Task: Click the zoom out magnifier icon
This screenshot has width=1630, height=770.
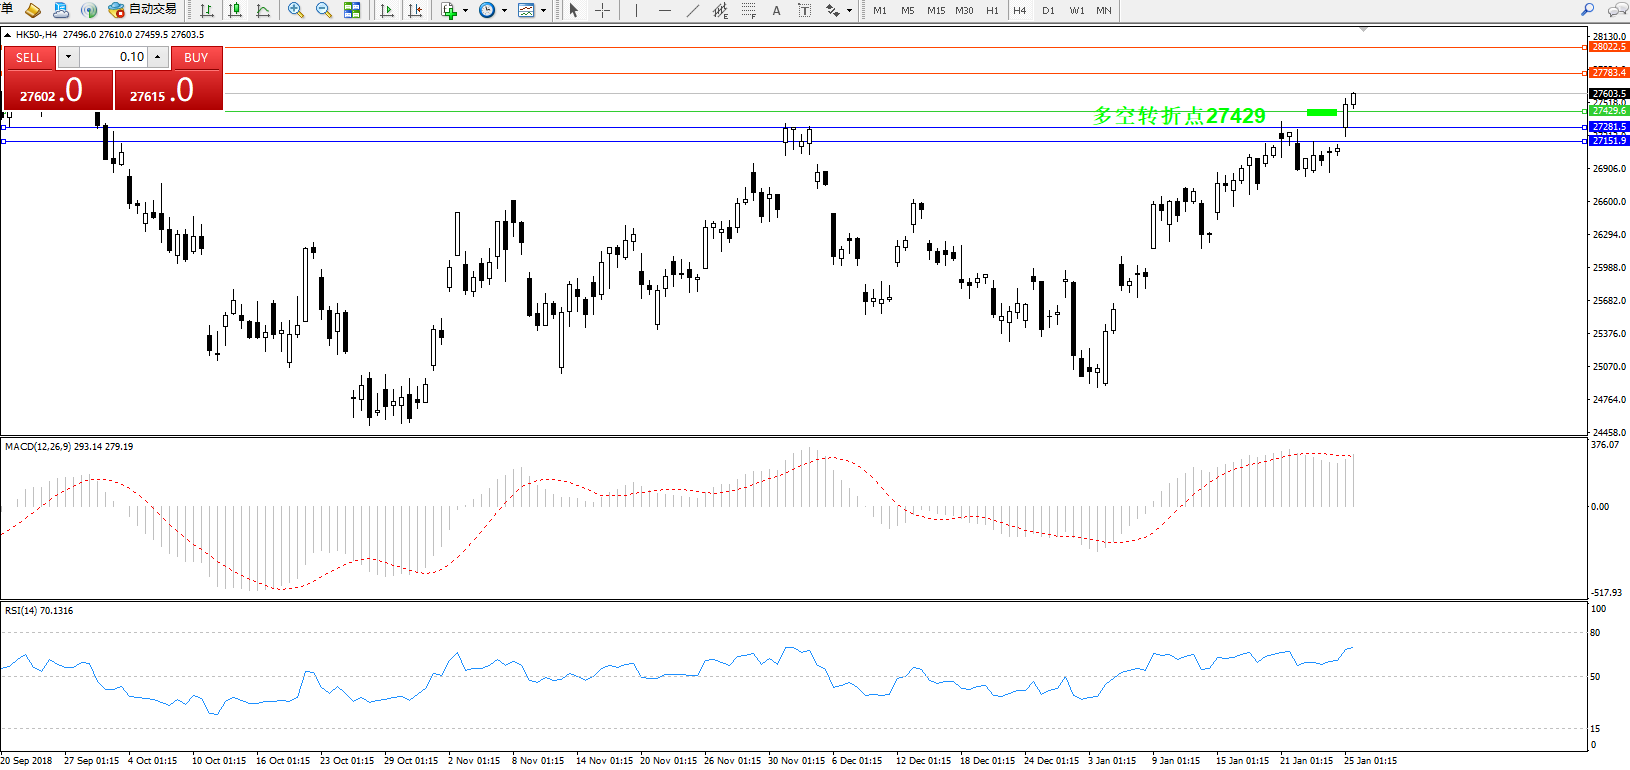Action: click(x=324, y=10)
